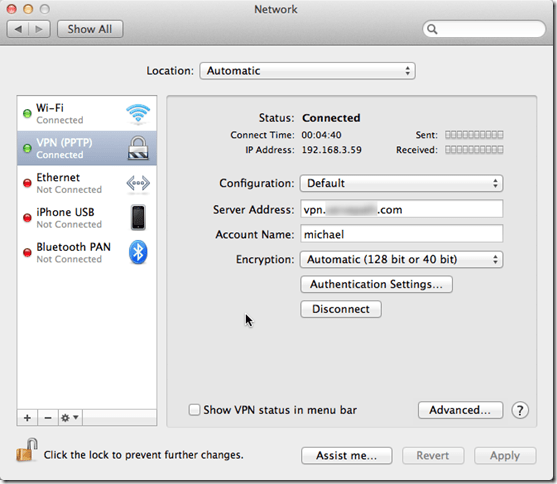Click the Apply button
This screenshot has height=484, width=557.
pyautogui.click(x=505, y=456)
